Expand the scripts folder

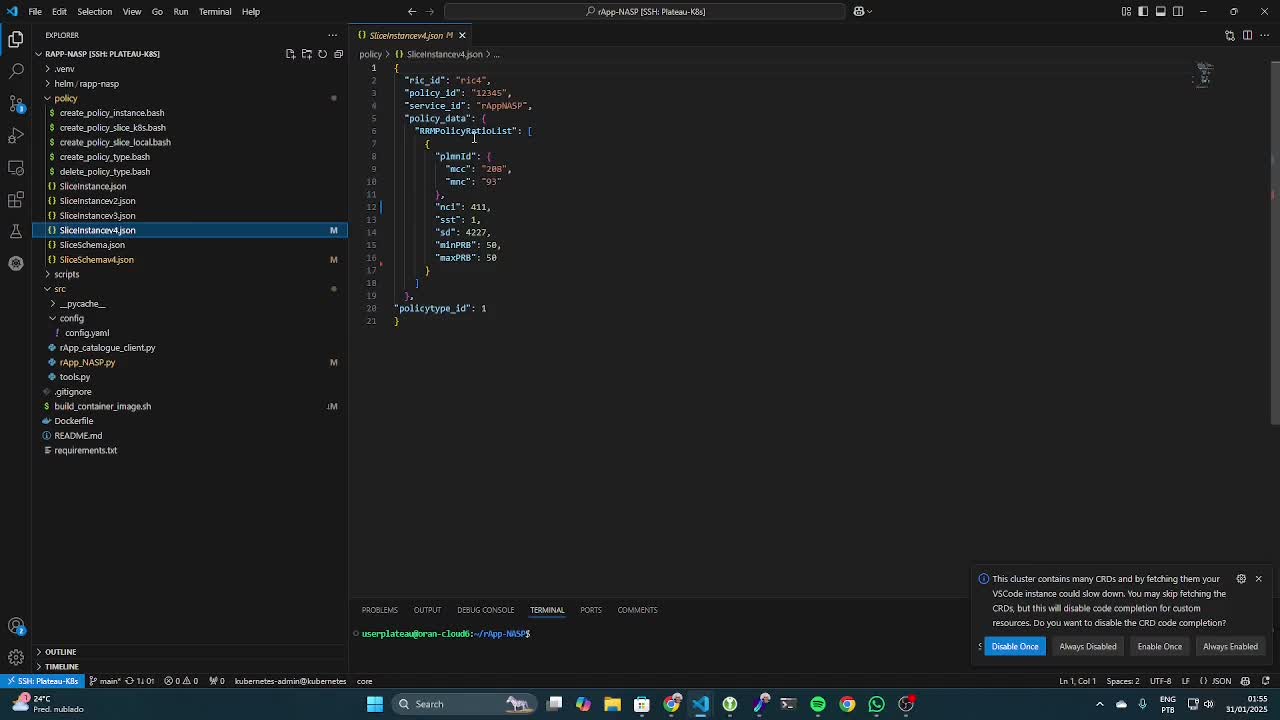pyautogui.click(x=67, y=274)
